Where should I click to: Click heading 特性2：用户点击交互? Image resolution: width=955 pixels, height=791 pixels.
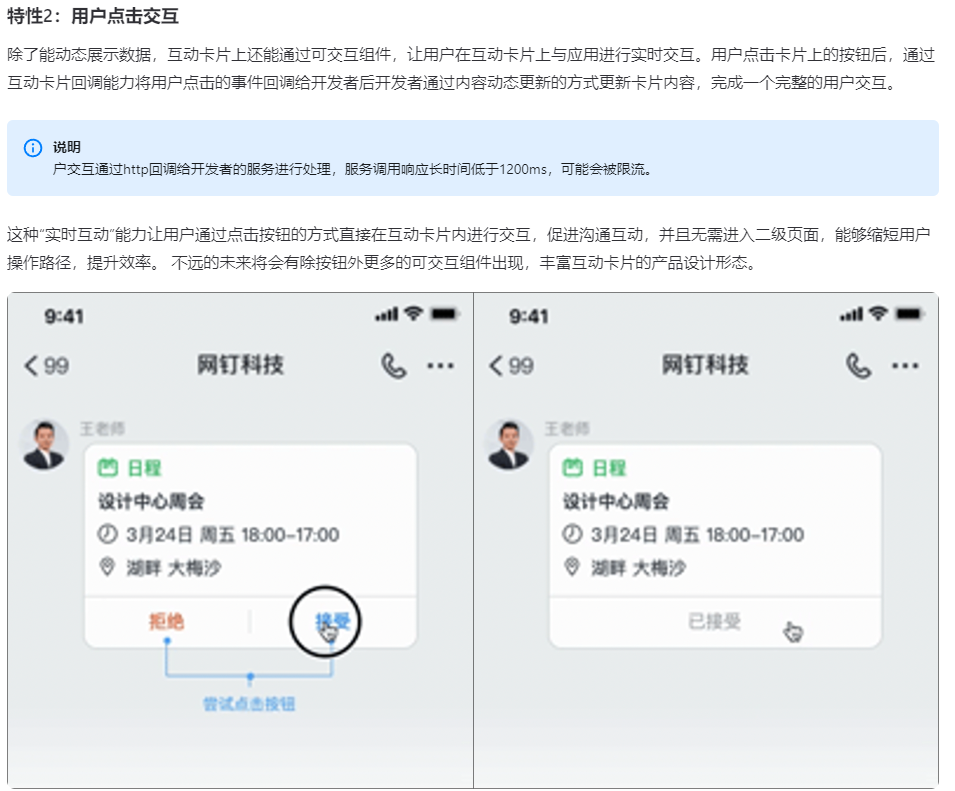pyautogui.click(x=93, y=16)
